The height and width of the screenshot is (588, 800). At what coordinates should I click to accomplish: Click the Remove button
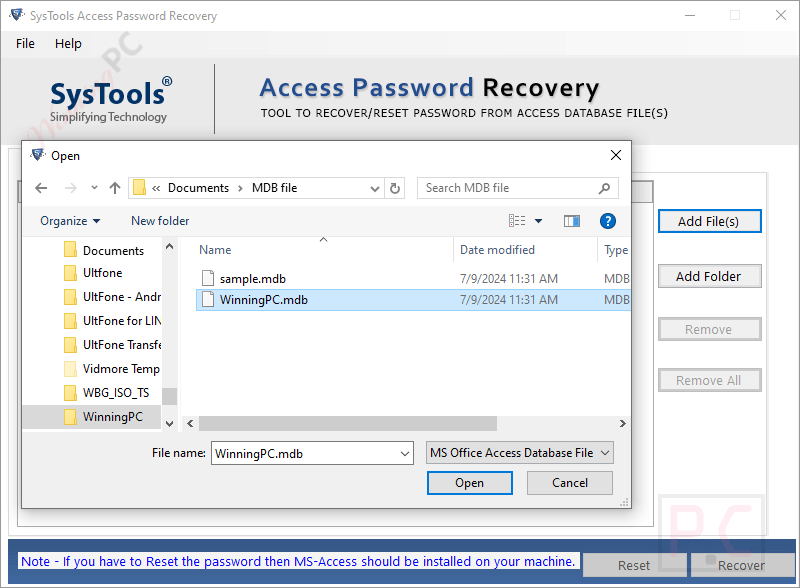709,329
